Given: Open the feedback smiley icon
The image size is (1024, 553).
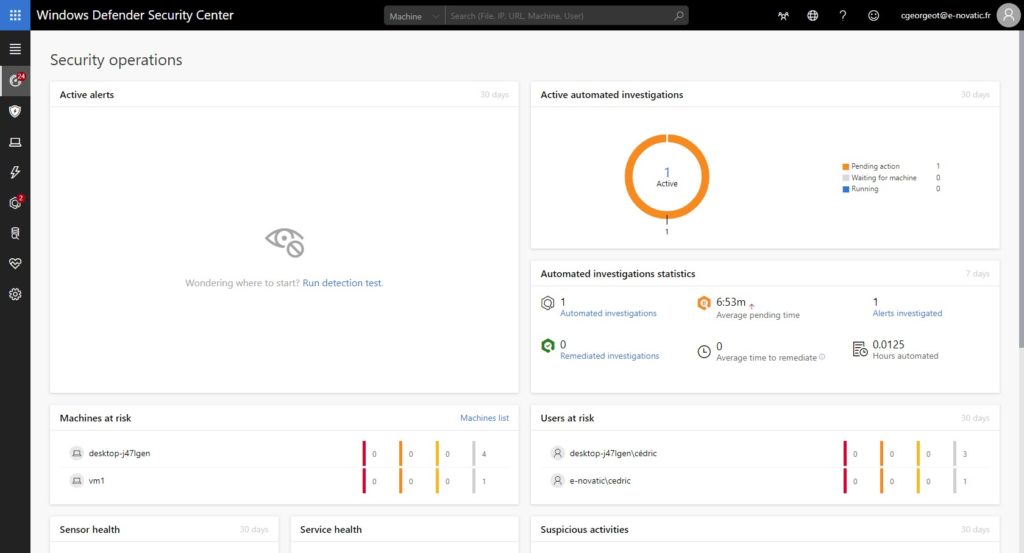Looking at the screenshot, I should pos(873,16).
